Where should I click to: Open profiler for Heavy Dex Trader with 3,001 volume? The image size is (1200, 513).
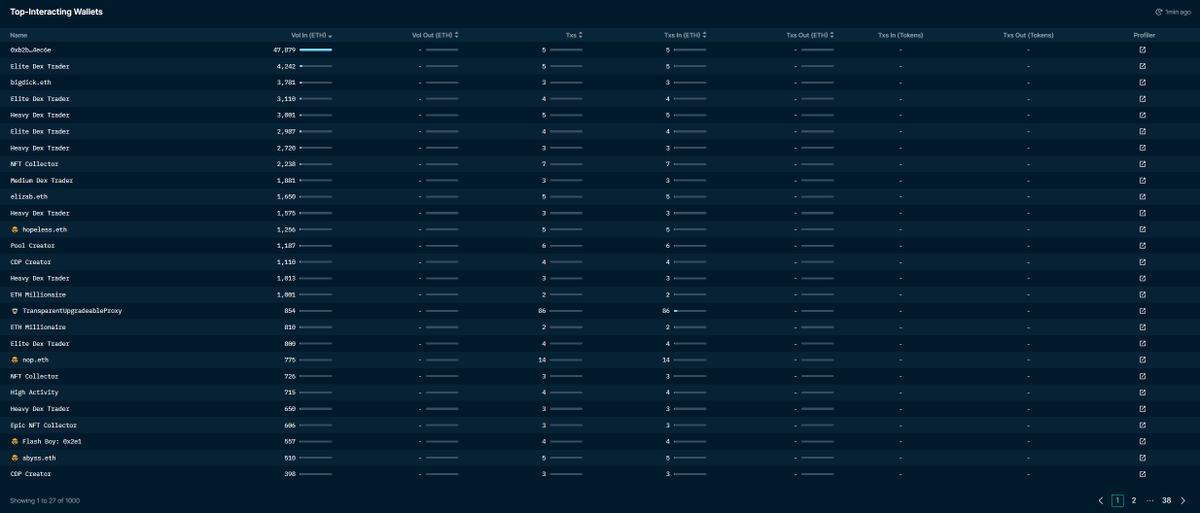(1143, 115)
